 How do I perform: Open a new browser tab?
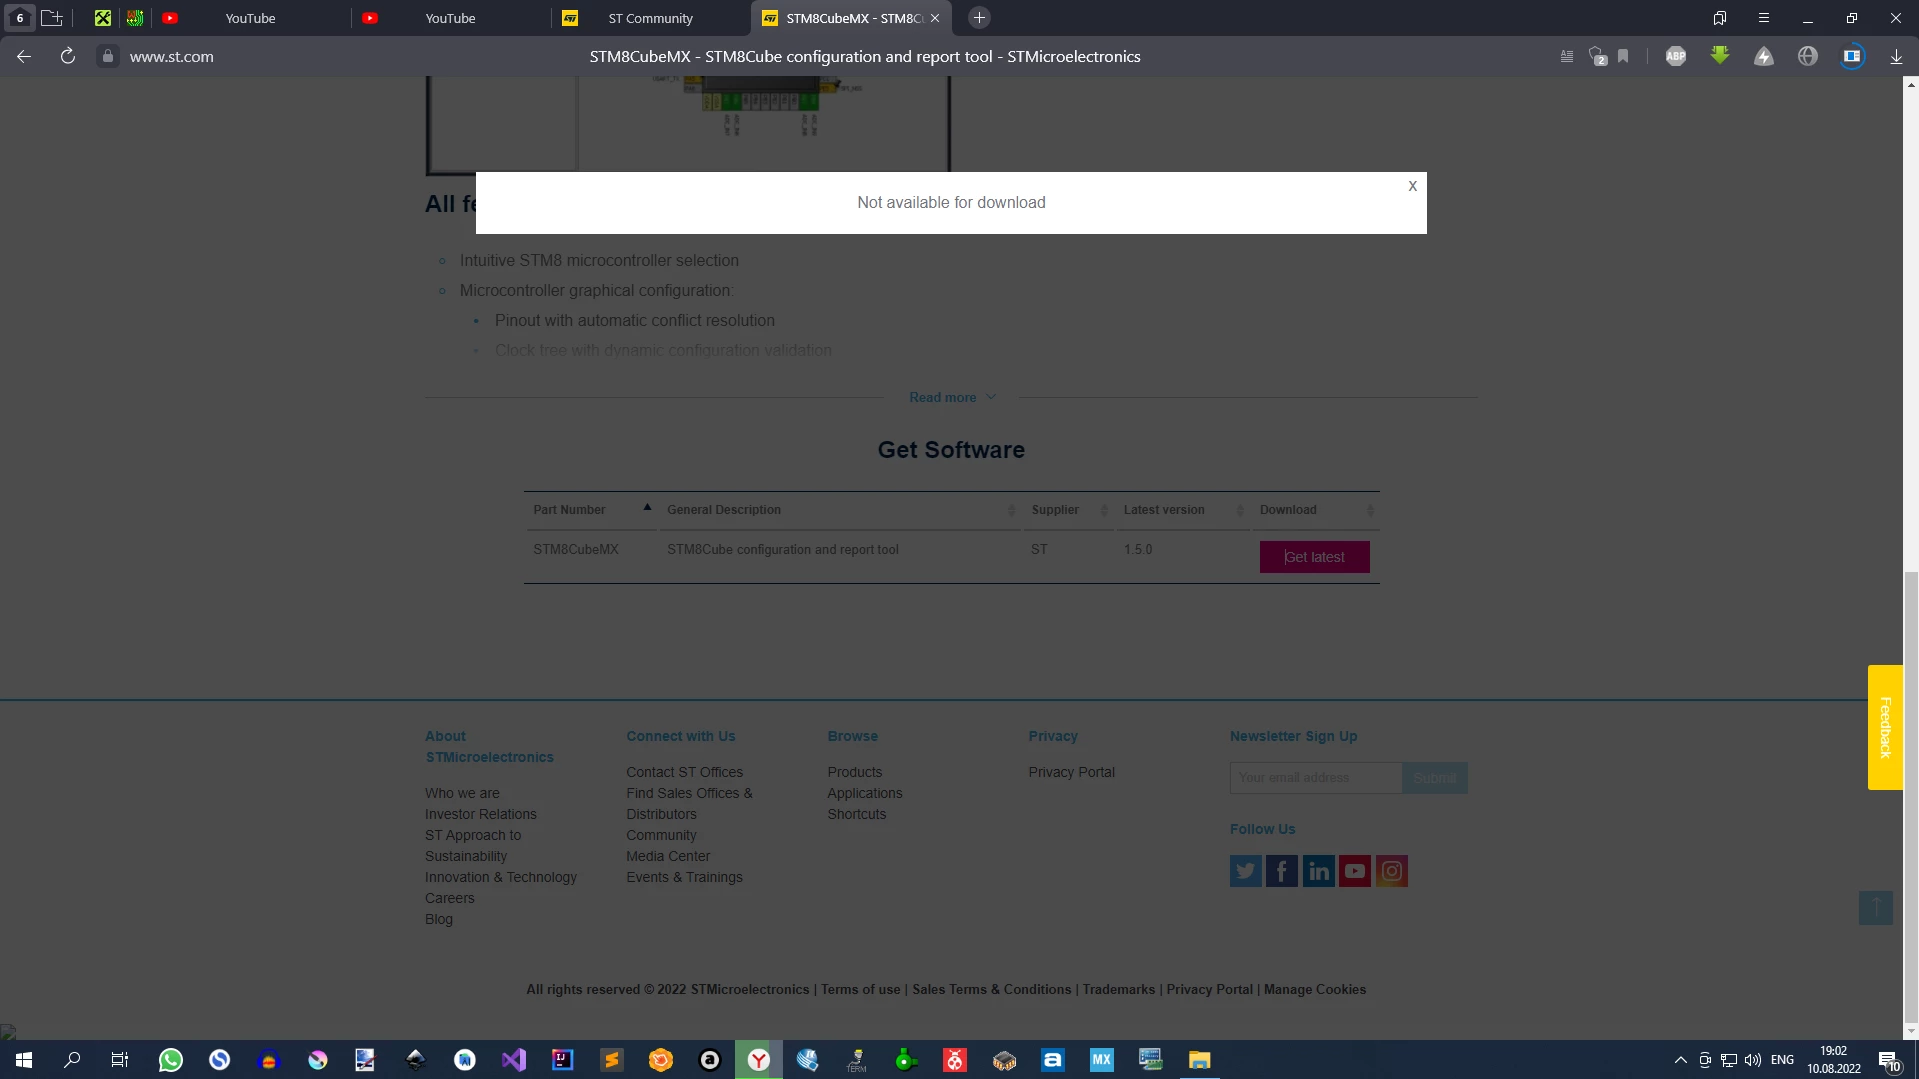click(x=980, y=18)
